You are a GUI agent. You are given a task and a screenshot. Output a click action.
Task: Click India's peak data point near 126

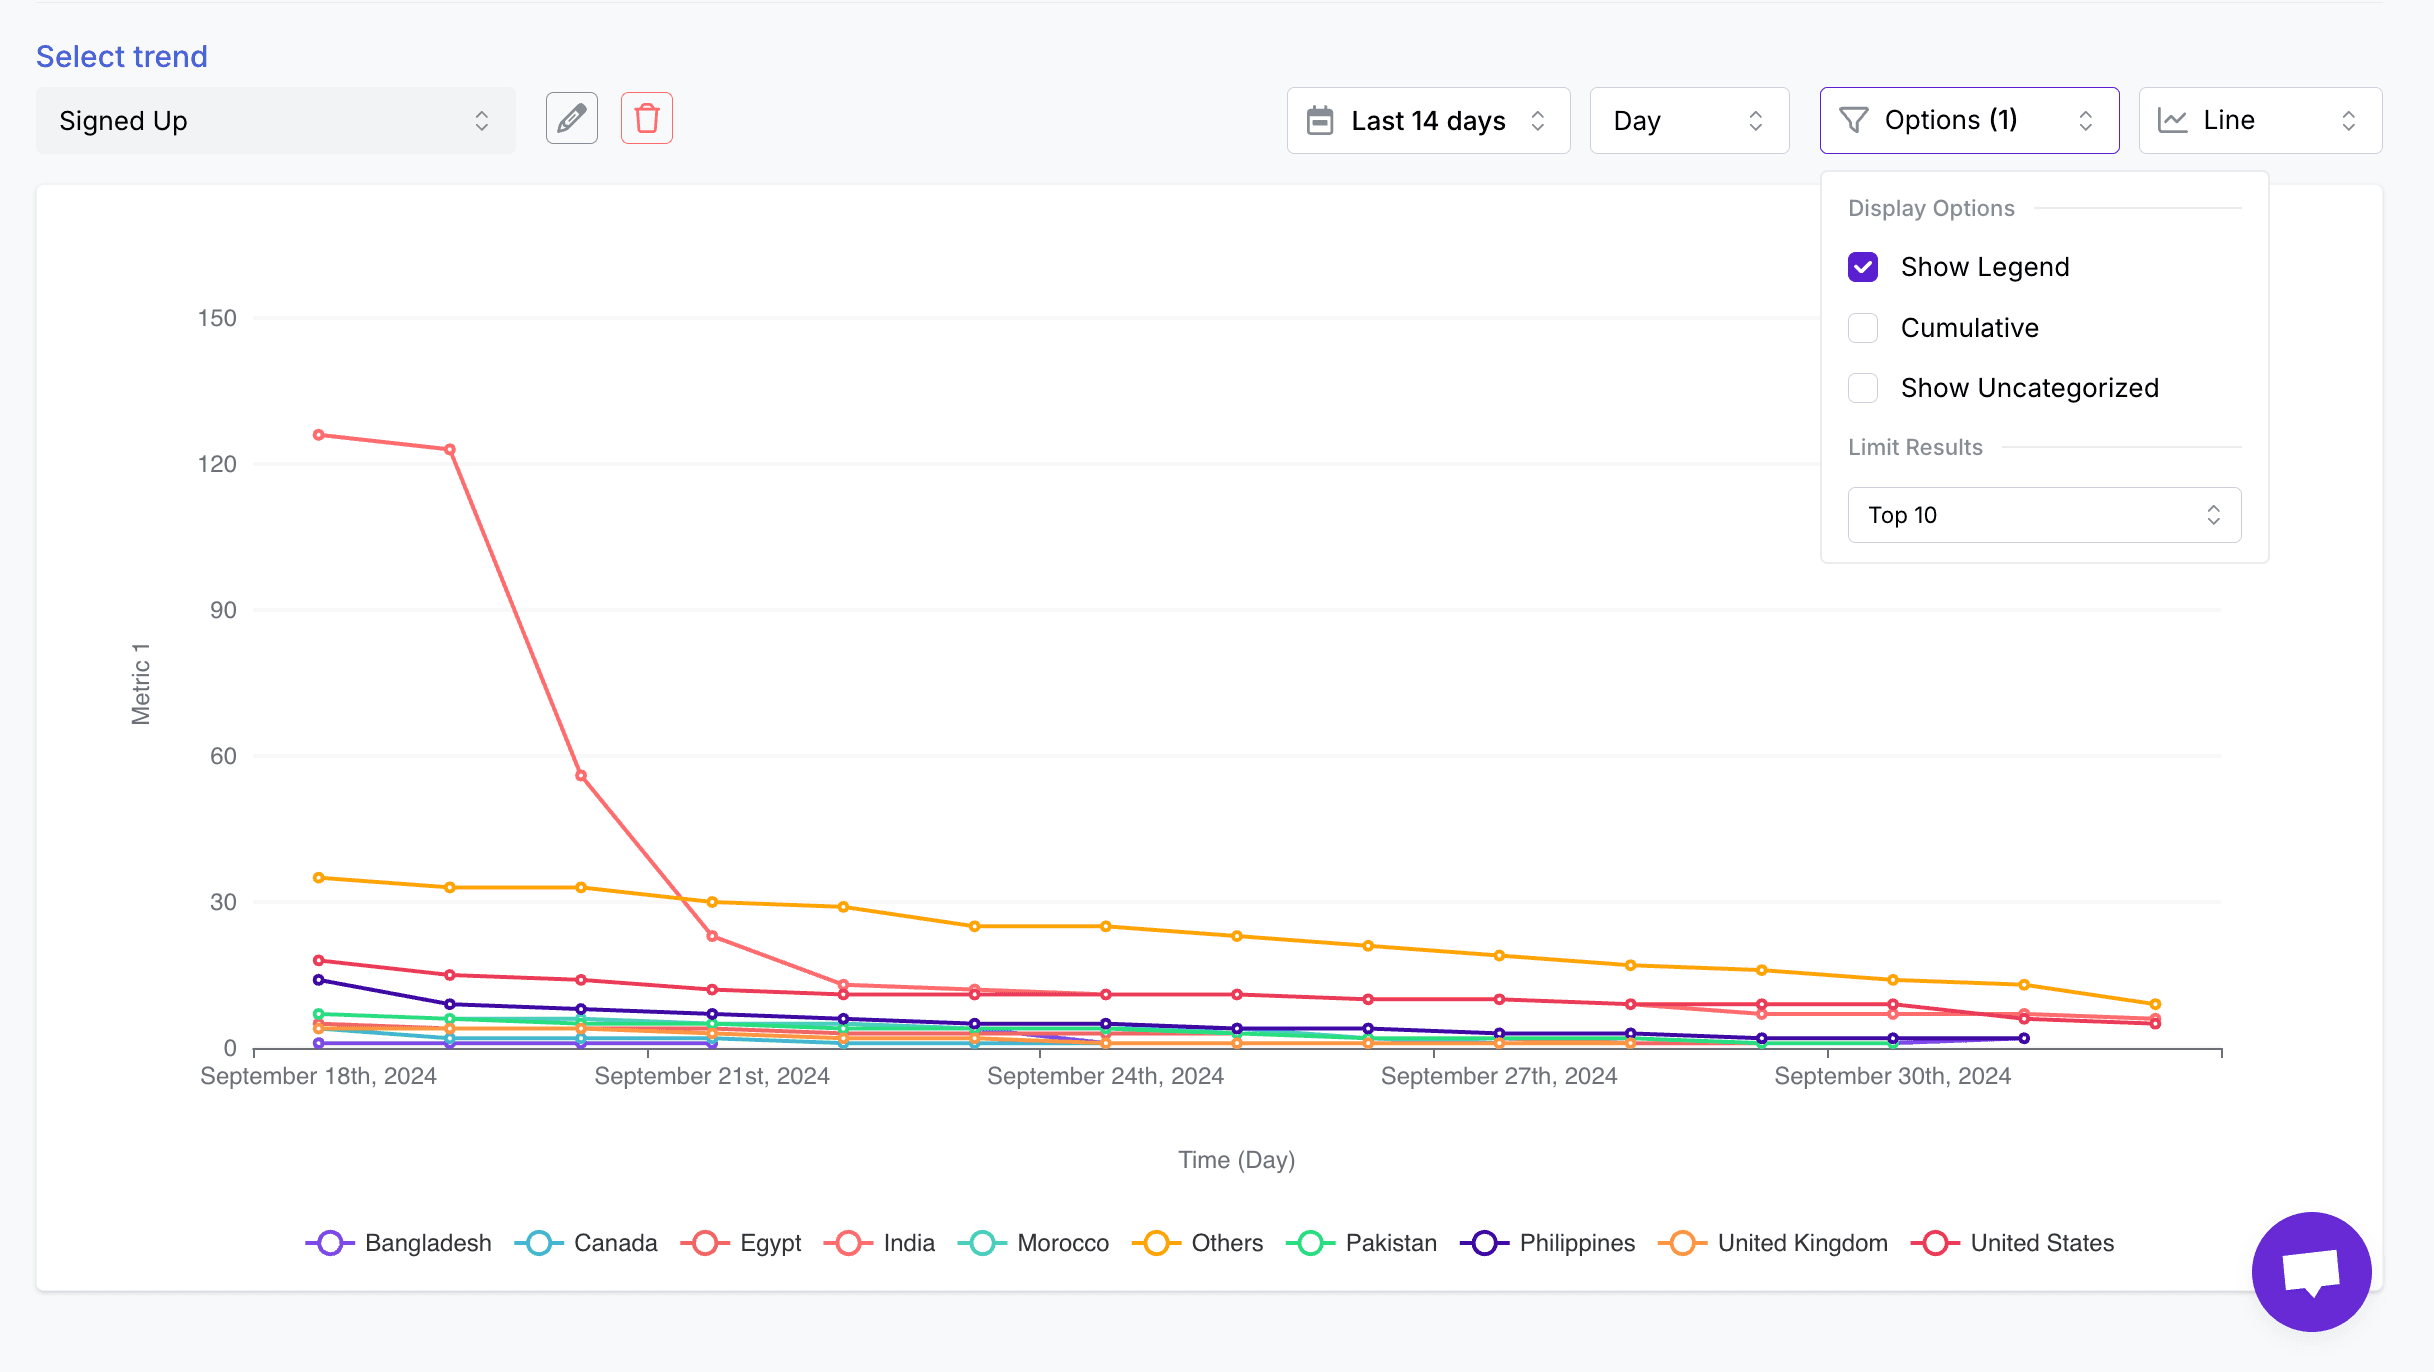pyautogui.click(x=319, y=435)
